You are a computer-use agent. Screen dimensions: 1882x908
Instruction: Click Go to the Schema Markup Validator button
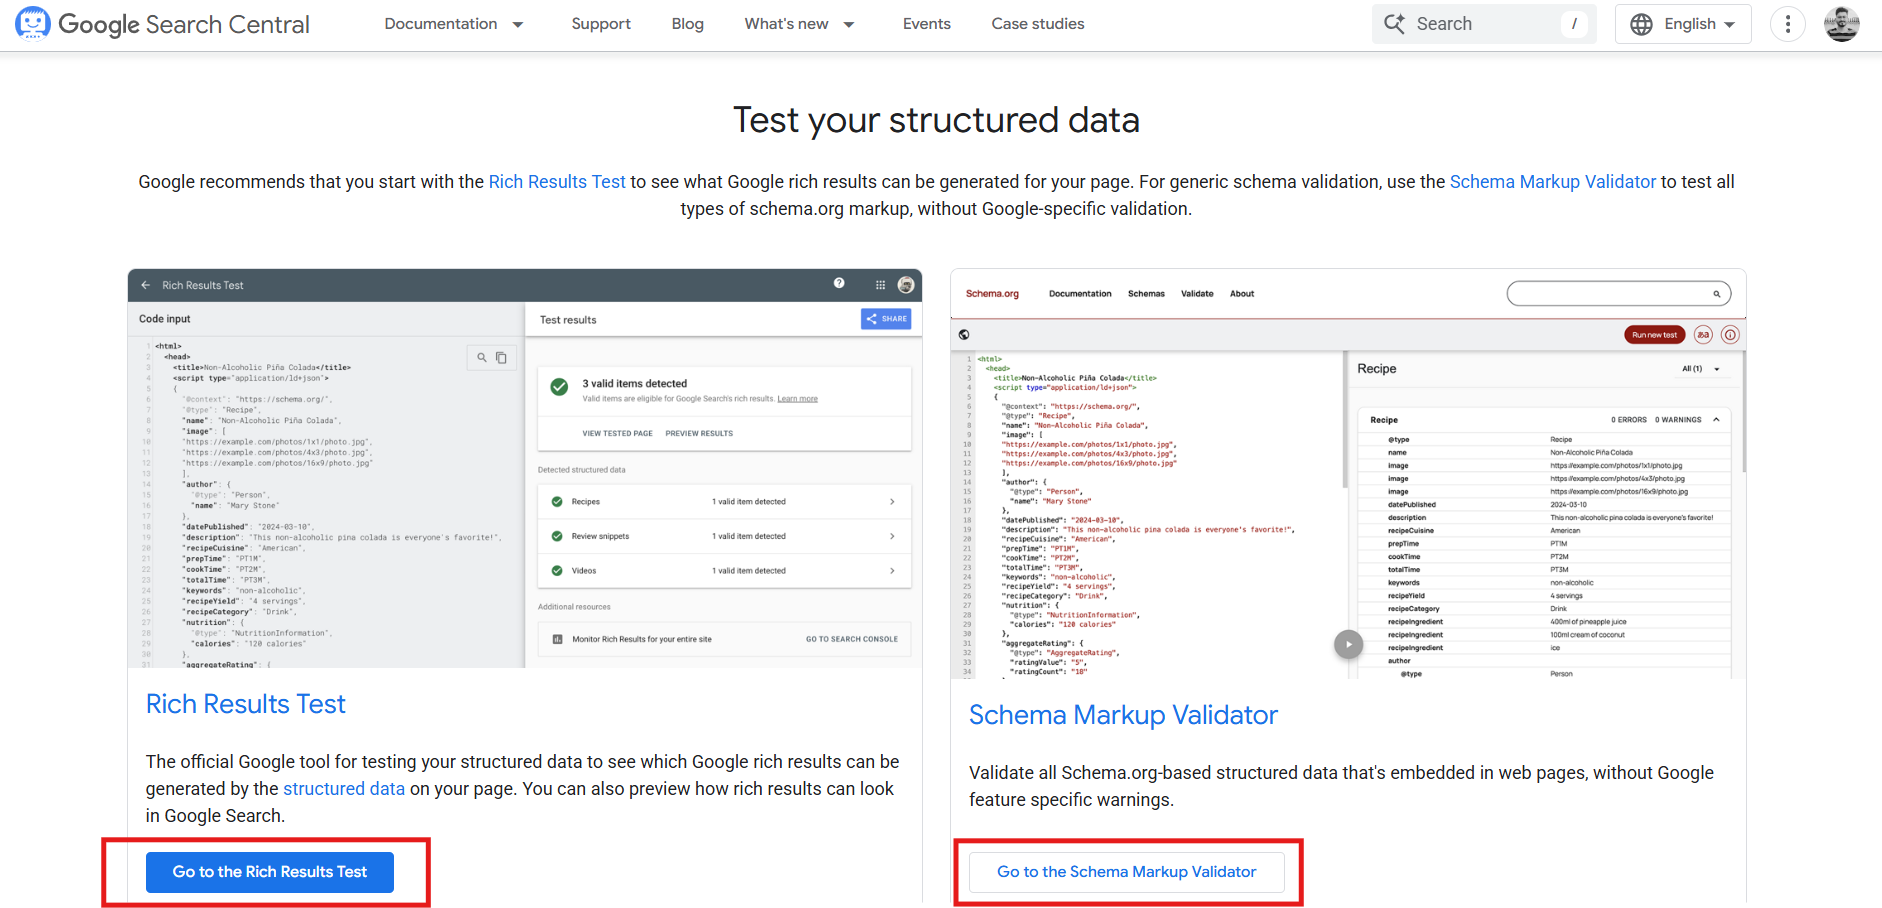click(1126, 872)
